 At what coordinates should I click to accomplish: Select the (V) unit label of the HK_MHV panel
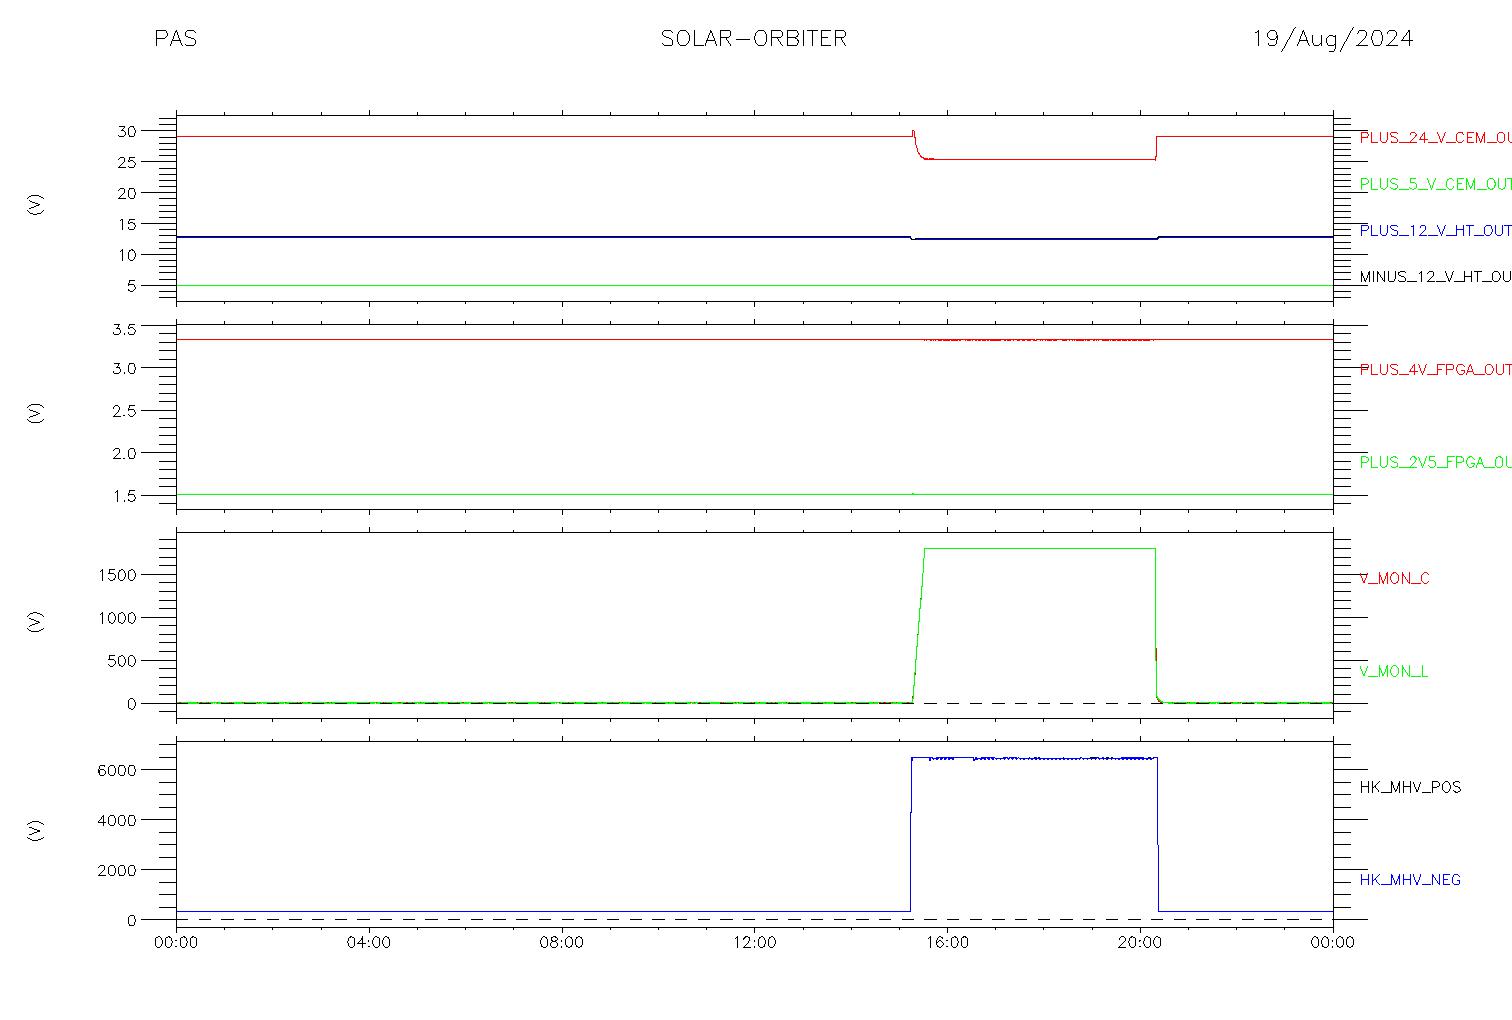click(x=36, y=830)
